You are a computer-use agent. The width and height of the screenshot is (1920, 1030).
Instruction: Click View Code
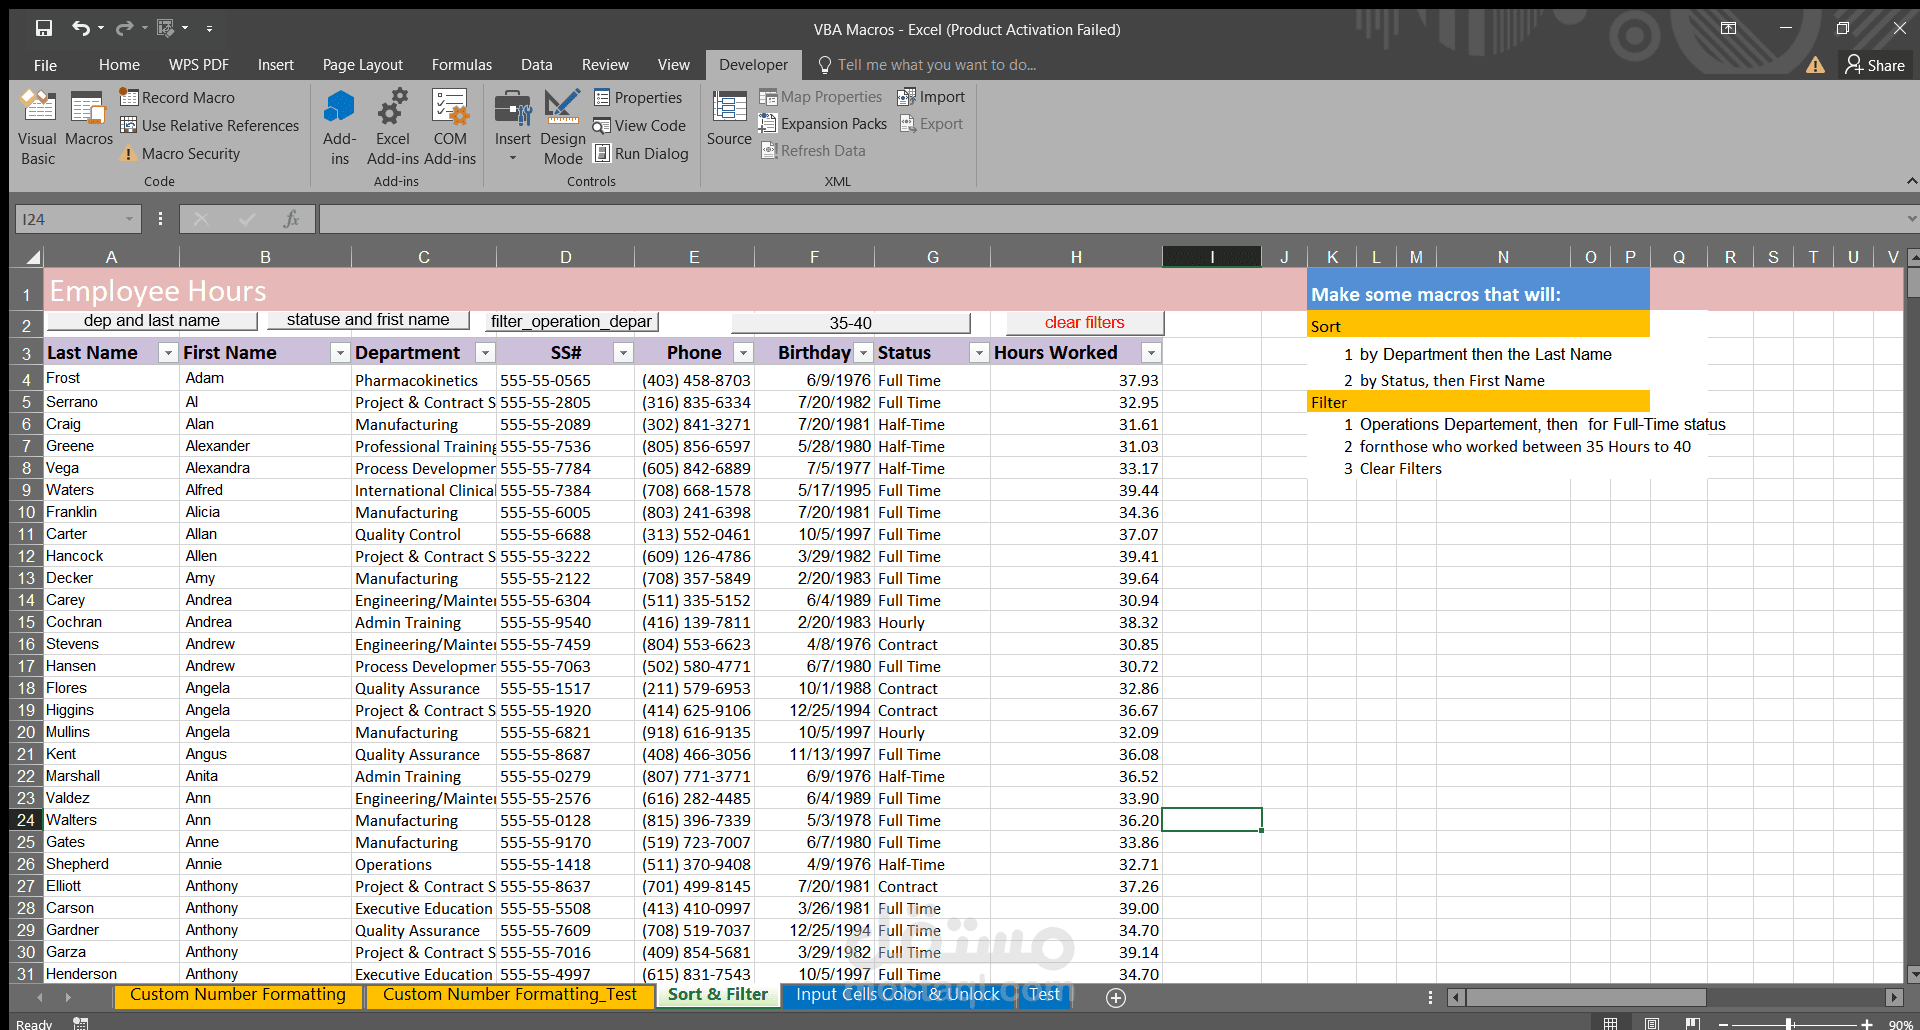point(640,125)
